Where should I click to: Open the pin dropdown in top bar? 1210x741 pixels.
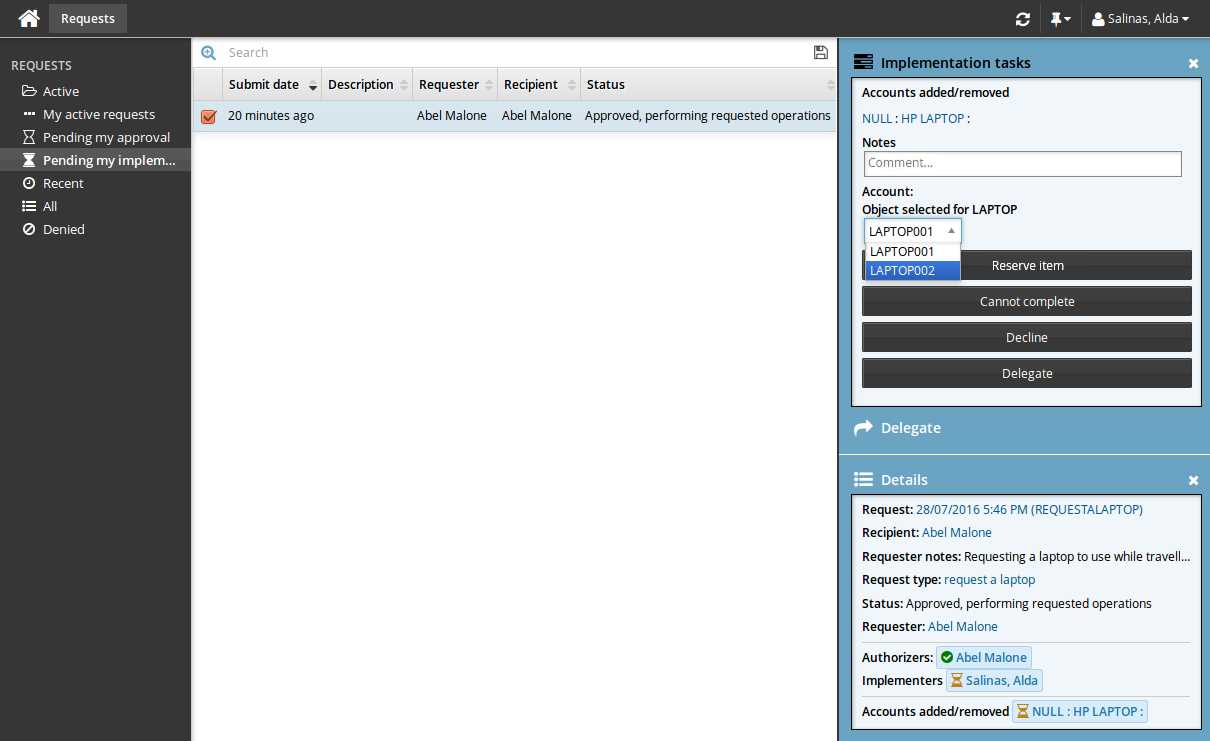coord(1060,19)
